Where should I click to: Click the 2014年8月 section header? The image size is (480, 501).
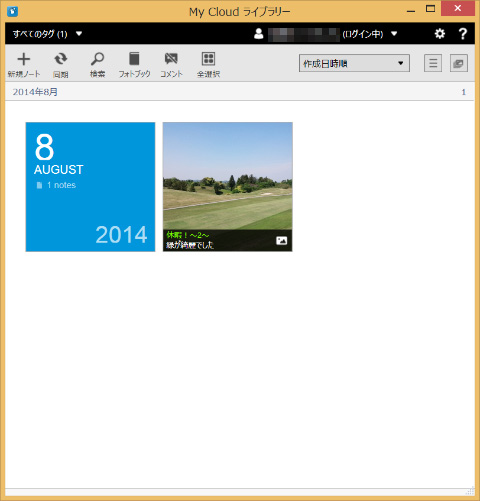35,92
